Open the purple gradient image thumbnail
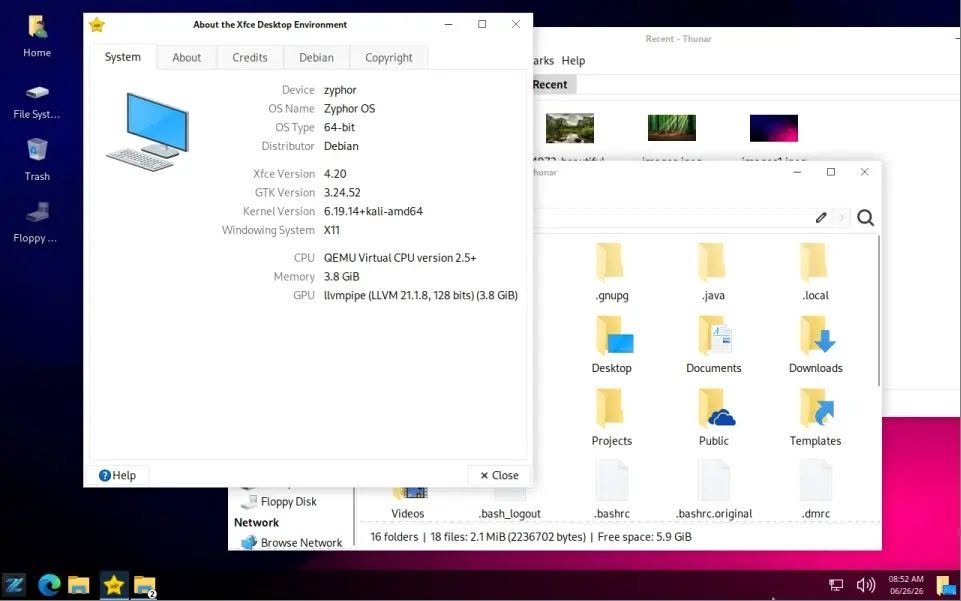This screenshot has height=601, width=961. [773, 128]
